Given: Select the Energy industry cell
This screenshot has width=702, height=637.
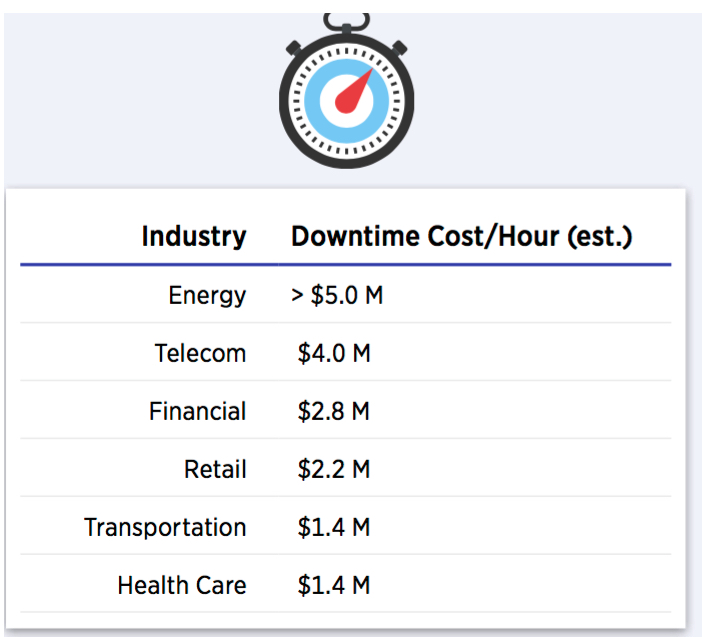Looking at the screenshot, I should tap(207, 295).
